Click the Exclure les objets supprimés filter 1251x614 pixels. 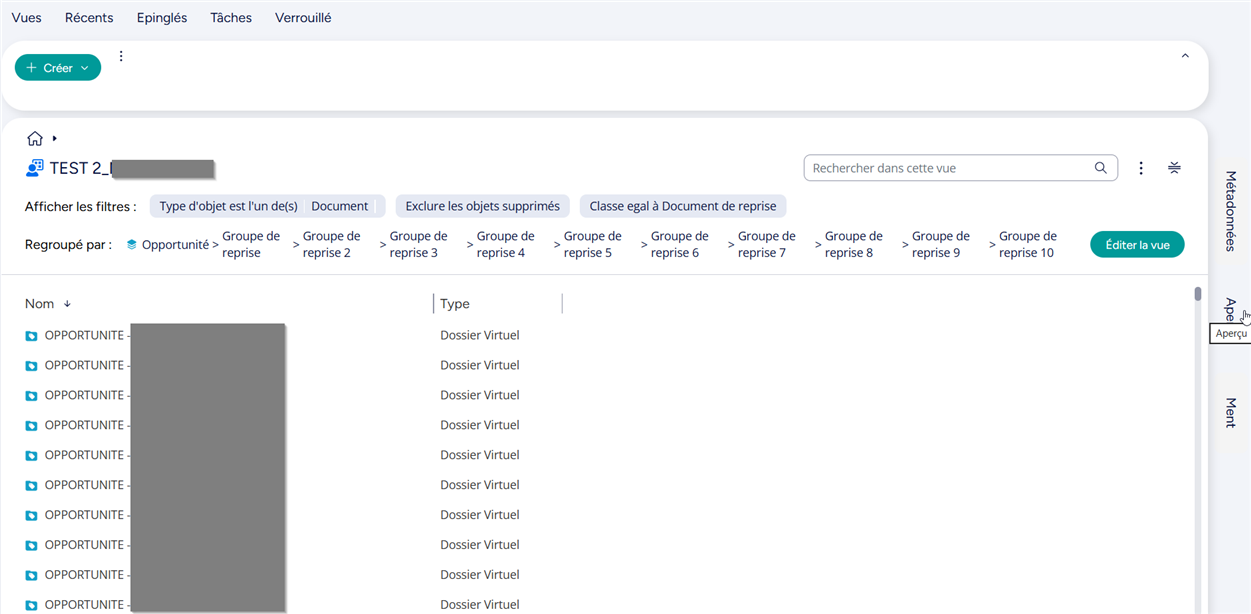click(482, 206)
